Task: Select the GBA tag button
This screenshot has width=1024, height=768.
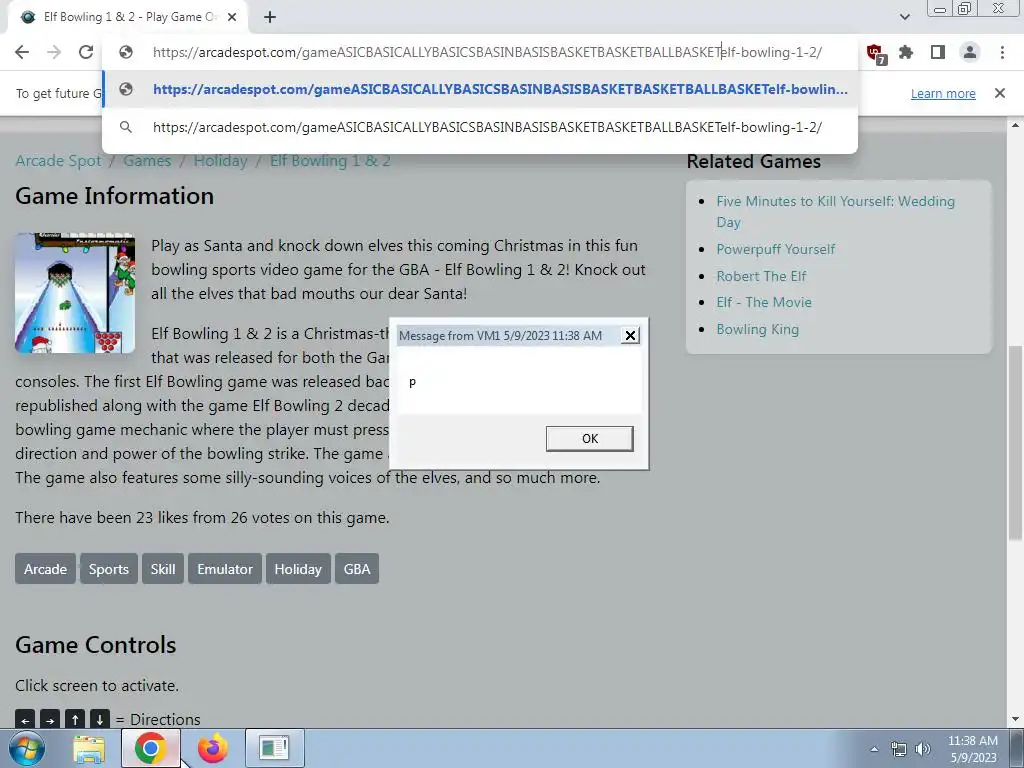Action: pyautogui.click(x=357, y=569)
